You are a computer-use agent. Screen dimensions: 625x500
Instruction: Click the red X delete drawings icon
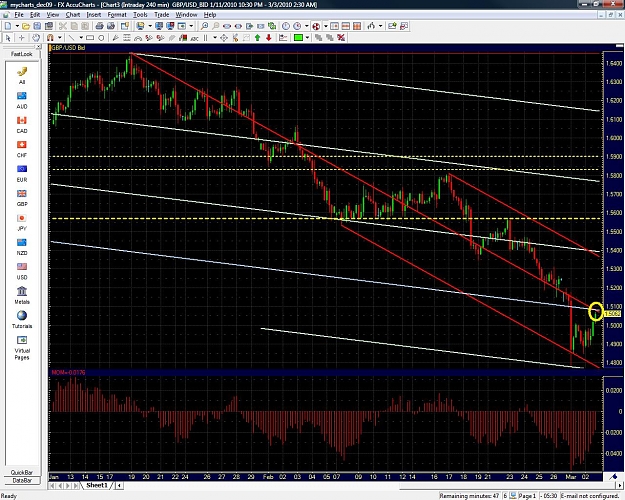coord(341,38)
